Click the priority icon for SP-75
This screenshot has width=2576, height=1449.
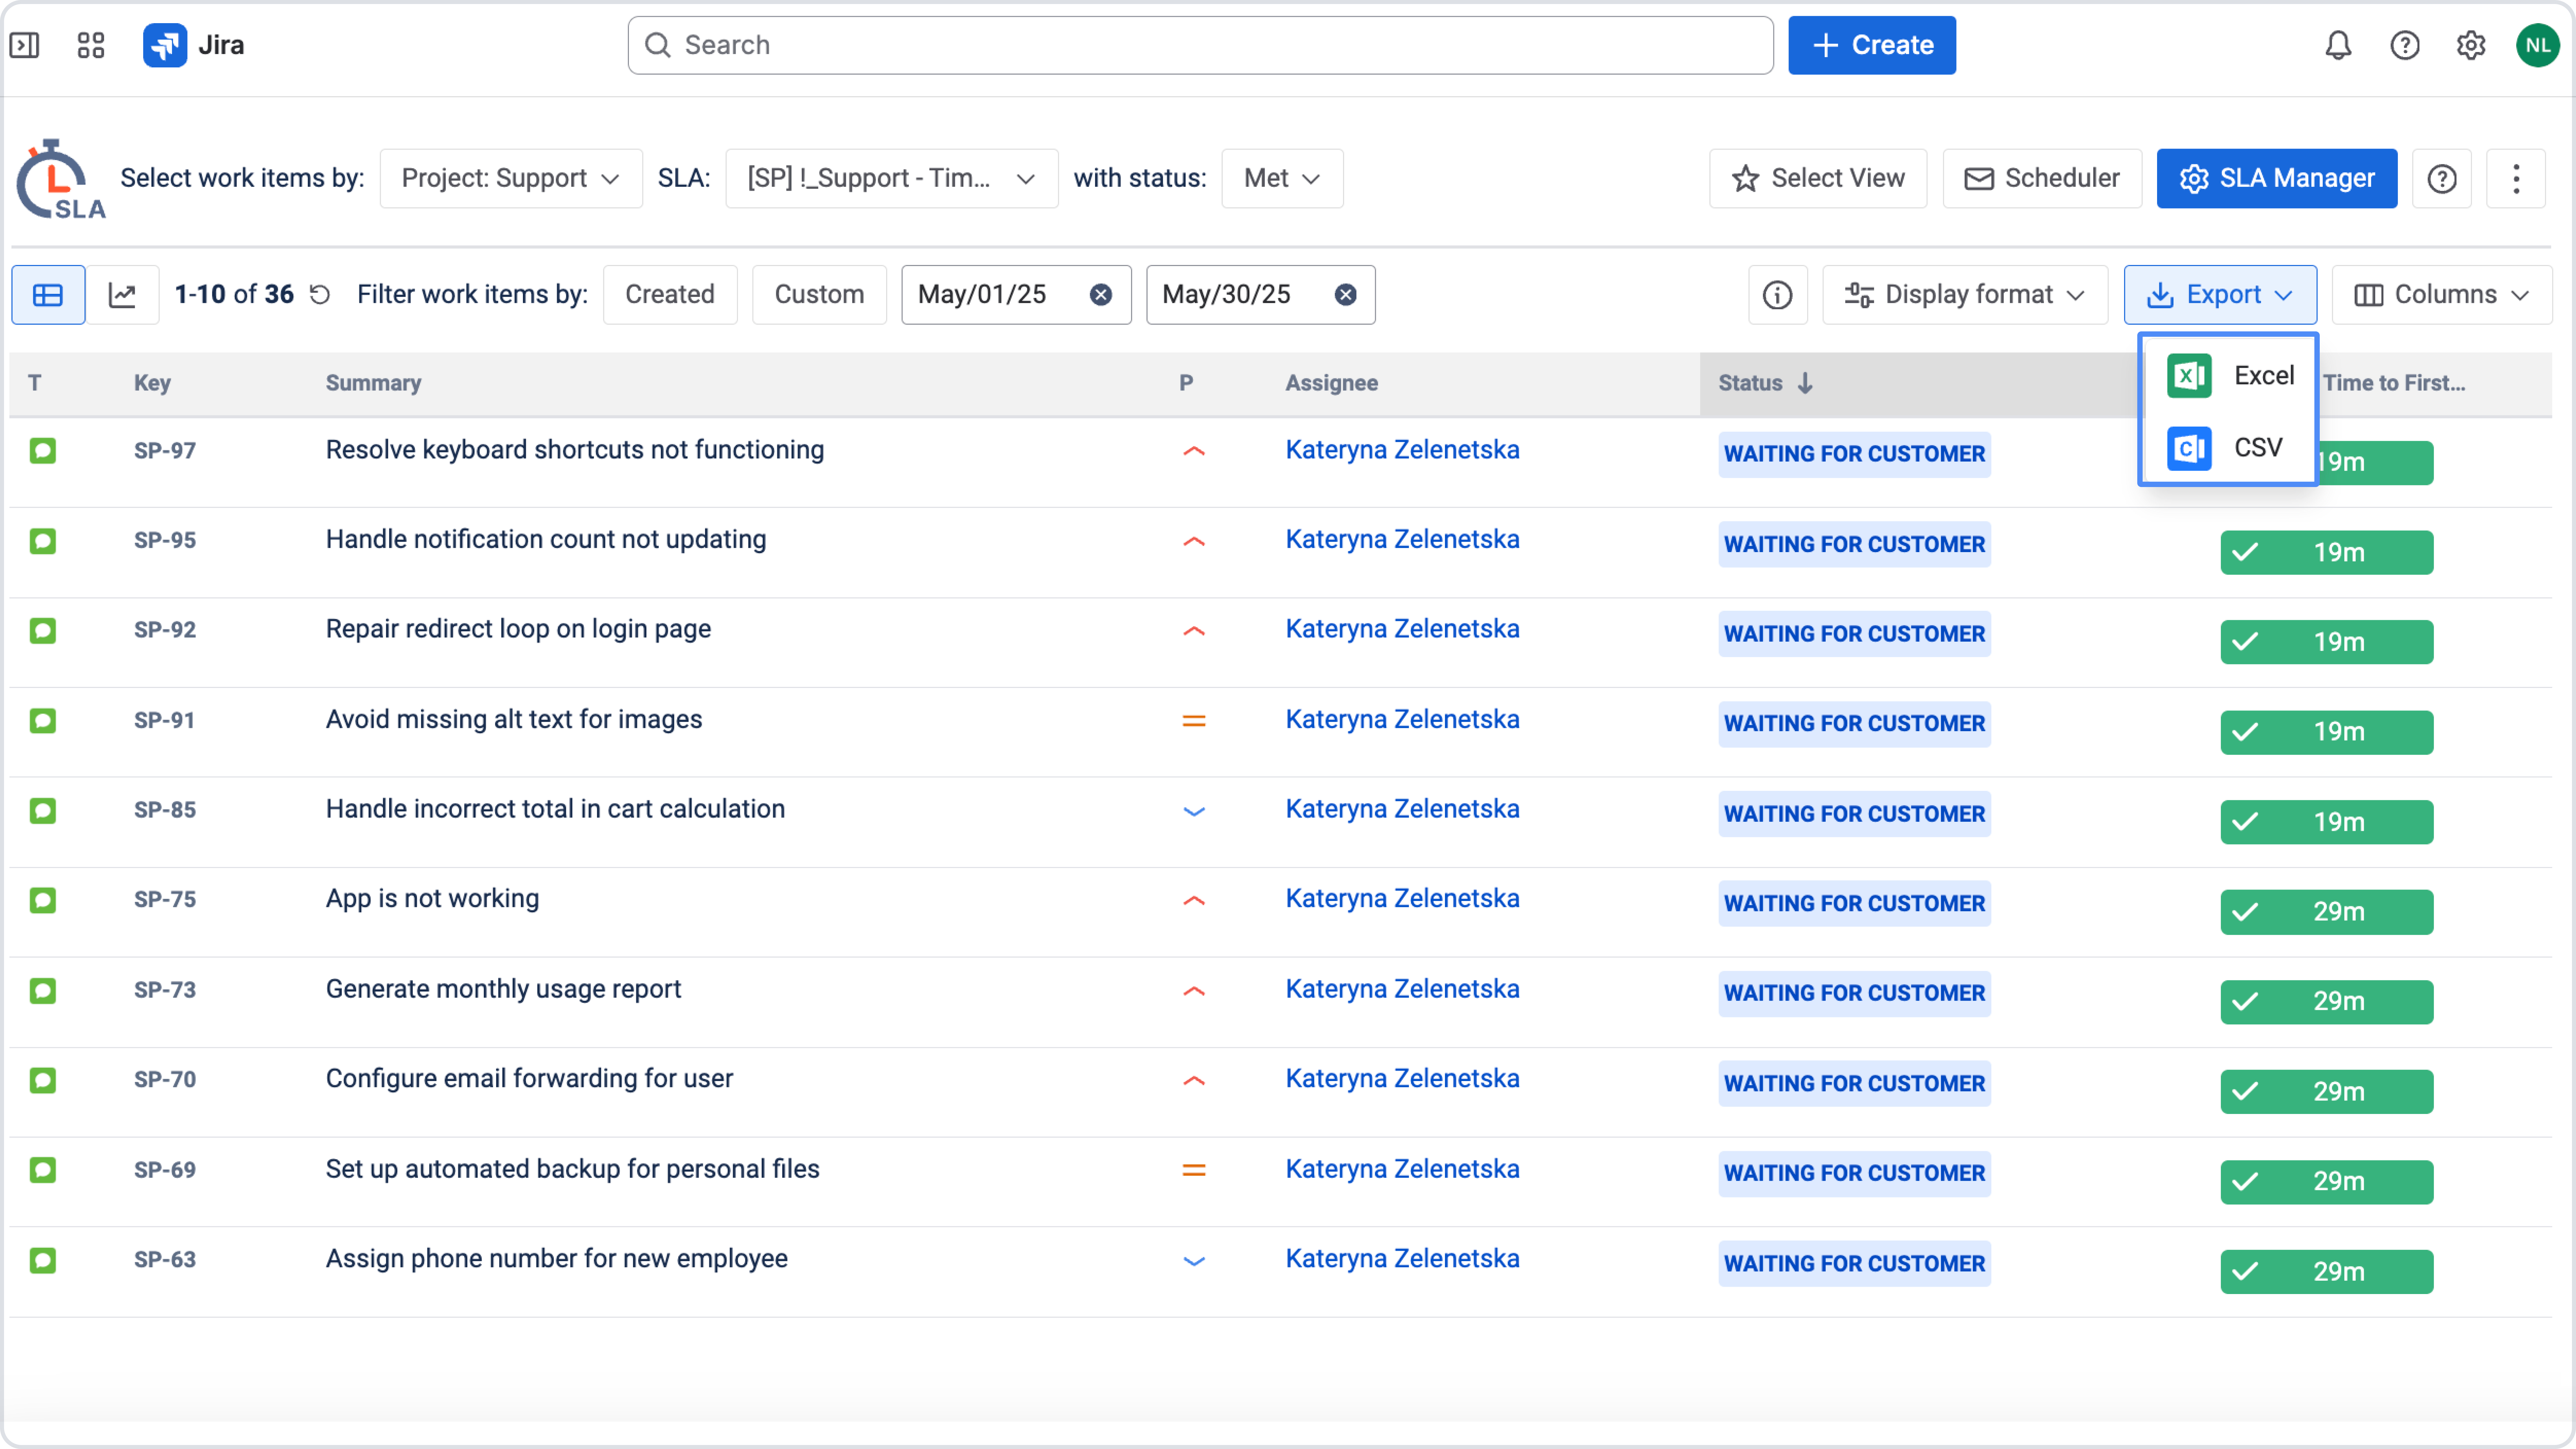coord(1194,901)
